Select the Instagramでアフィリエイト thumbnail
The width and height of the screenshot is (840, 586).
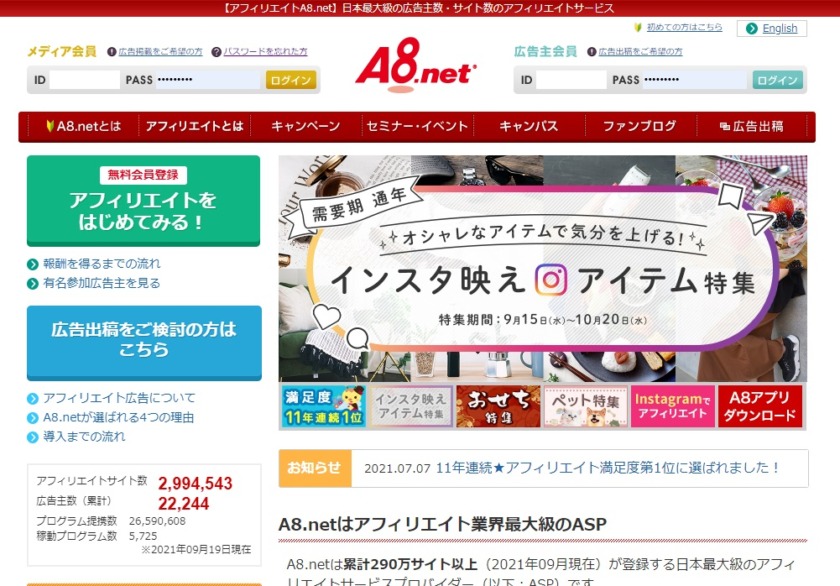pos(673,407)
